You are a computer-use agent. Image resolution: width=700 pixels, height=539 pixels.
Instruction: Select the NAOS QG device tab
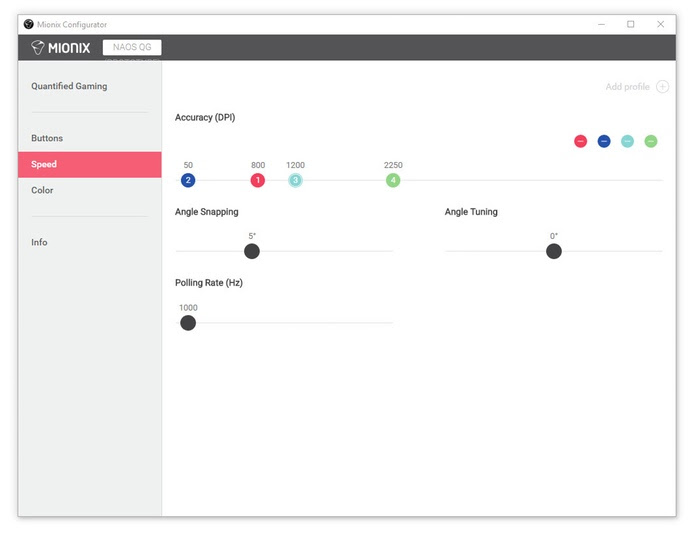point(132,47)
